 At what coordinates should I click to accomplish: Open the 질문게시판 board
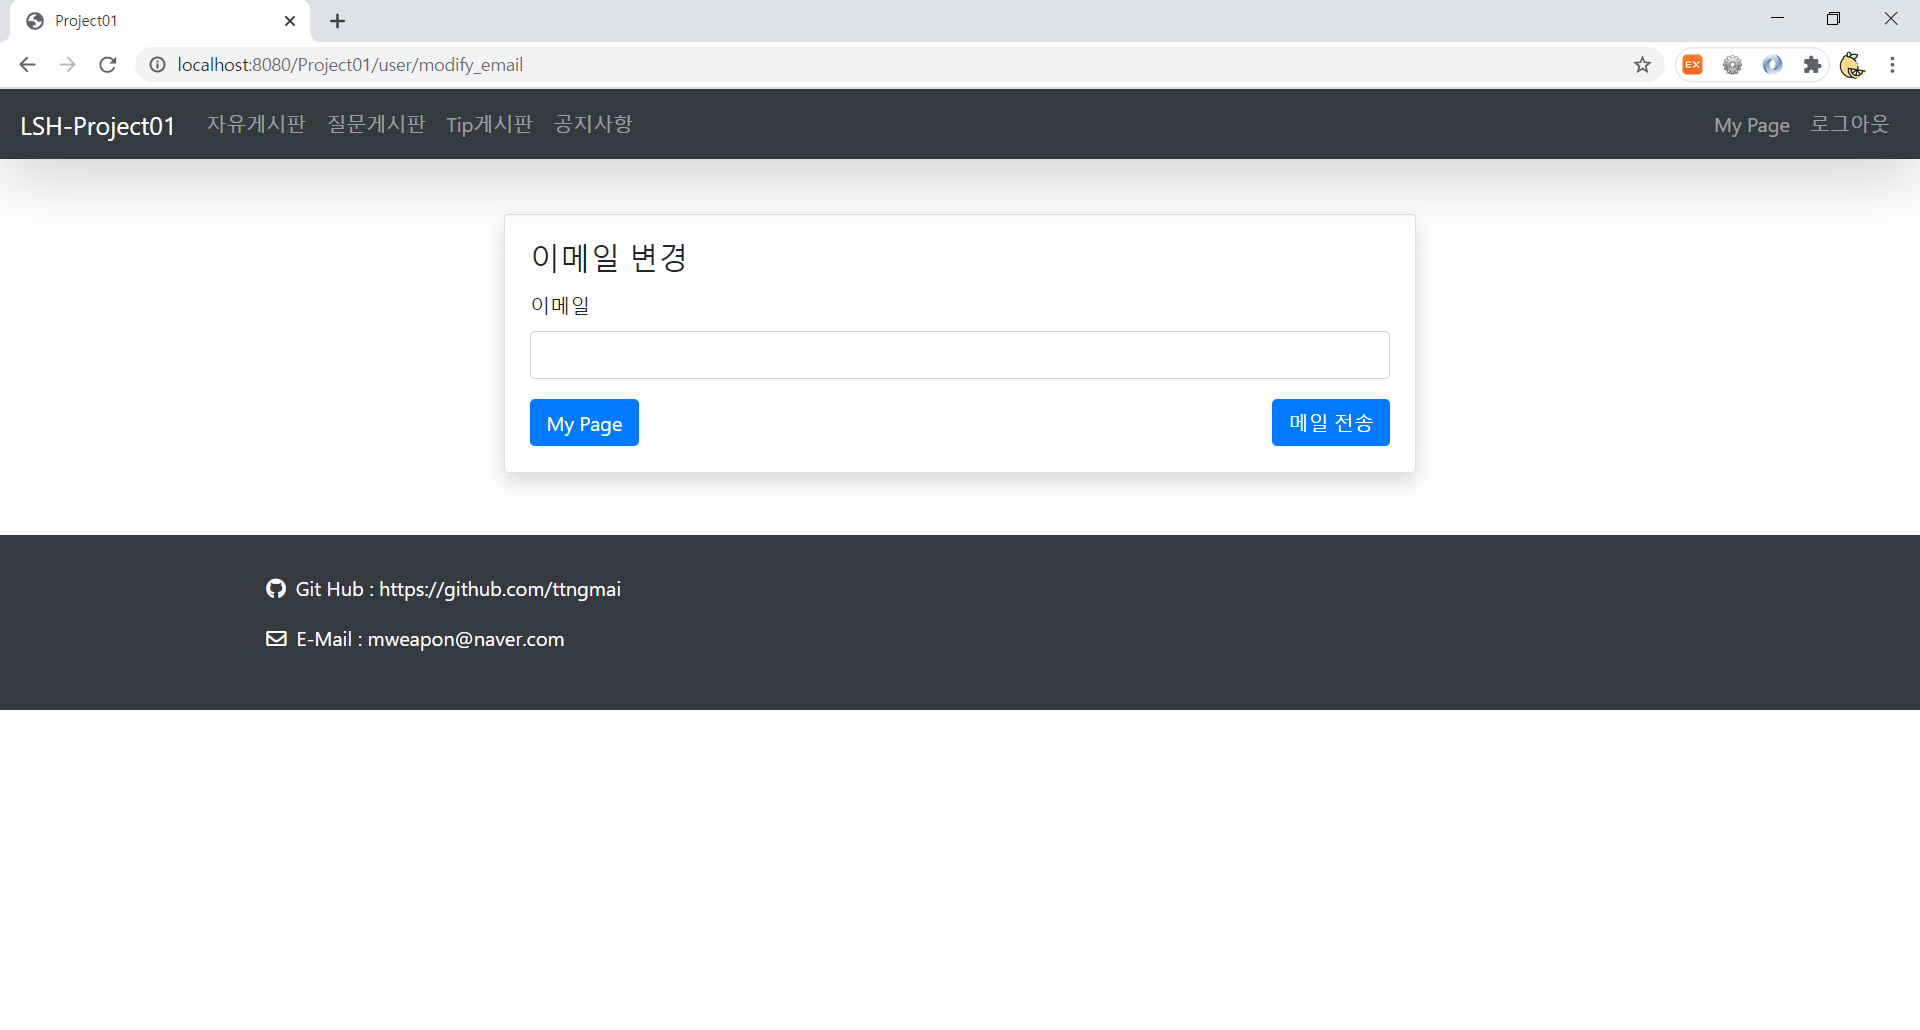pos(376,124)
